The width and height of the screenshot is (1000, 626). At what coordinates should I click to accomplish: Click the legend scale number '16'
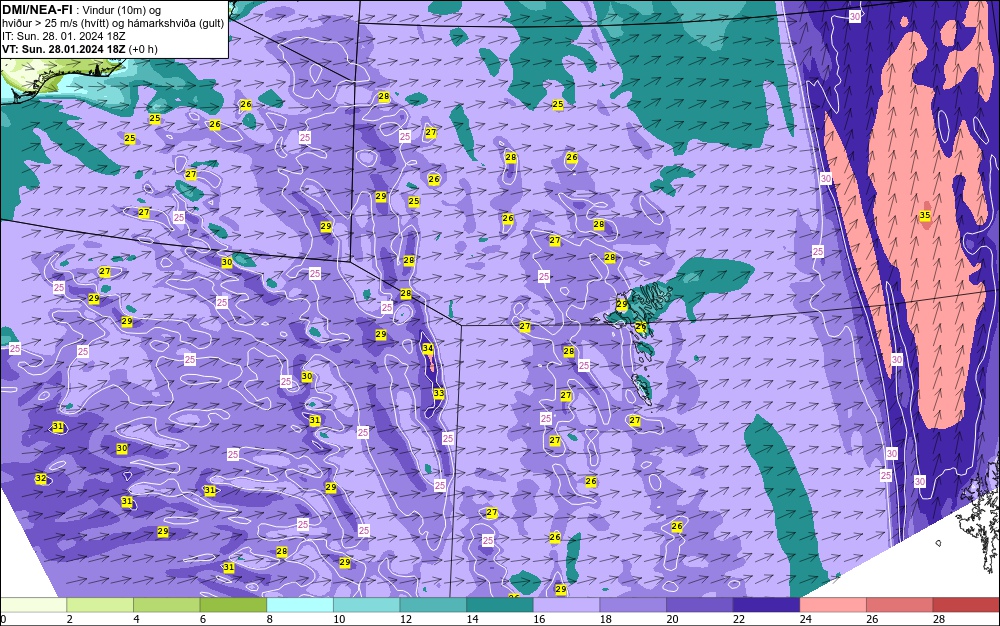[x=539, y=619]
